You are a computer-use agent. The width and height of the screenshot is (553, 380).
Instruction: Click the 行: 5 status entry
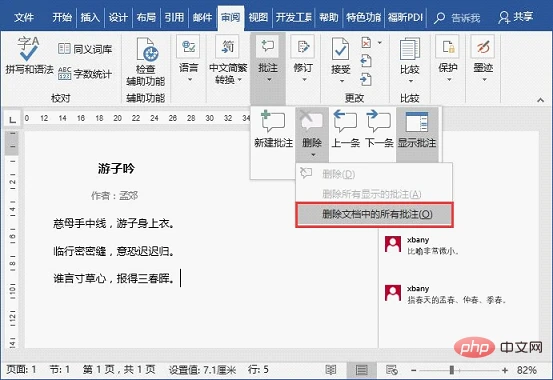click(258, 370)
